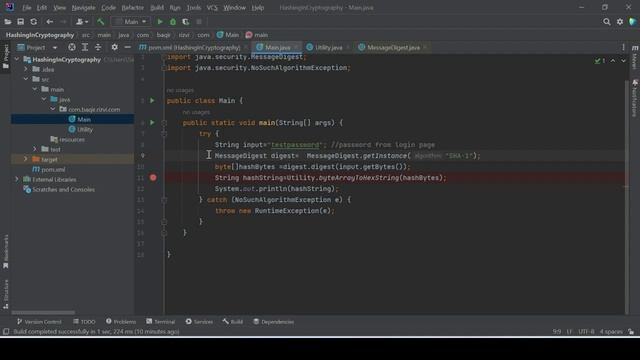Open Services tool window
Image resolution: width=640 pixels, height=360 pixels.
click(x=199, y=322)
